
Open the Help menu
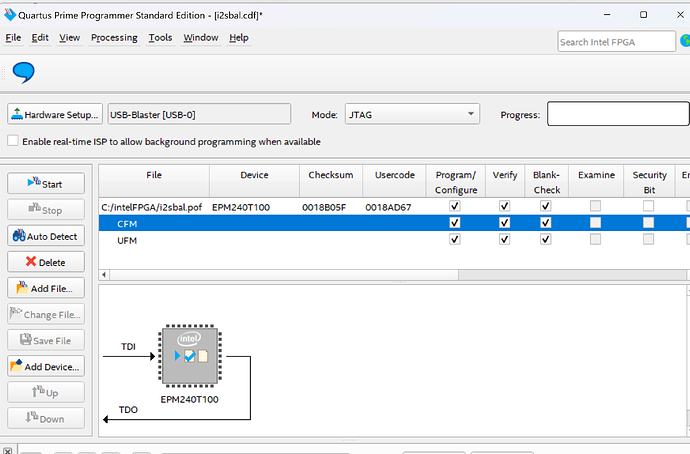239,38
